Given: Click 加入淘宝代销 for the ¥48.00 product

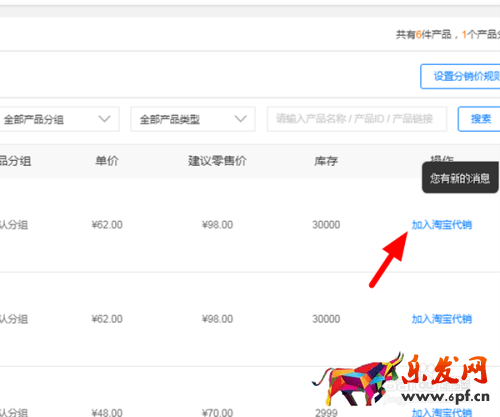Looking at the screenshot, I should coord(442,413).
